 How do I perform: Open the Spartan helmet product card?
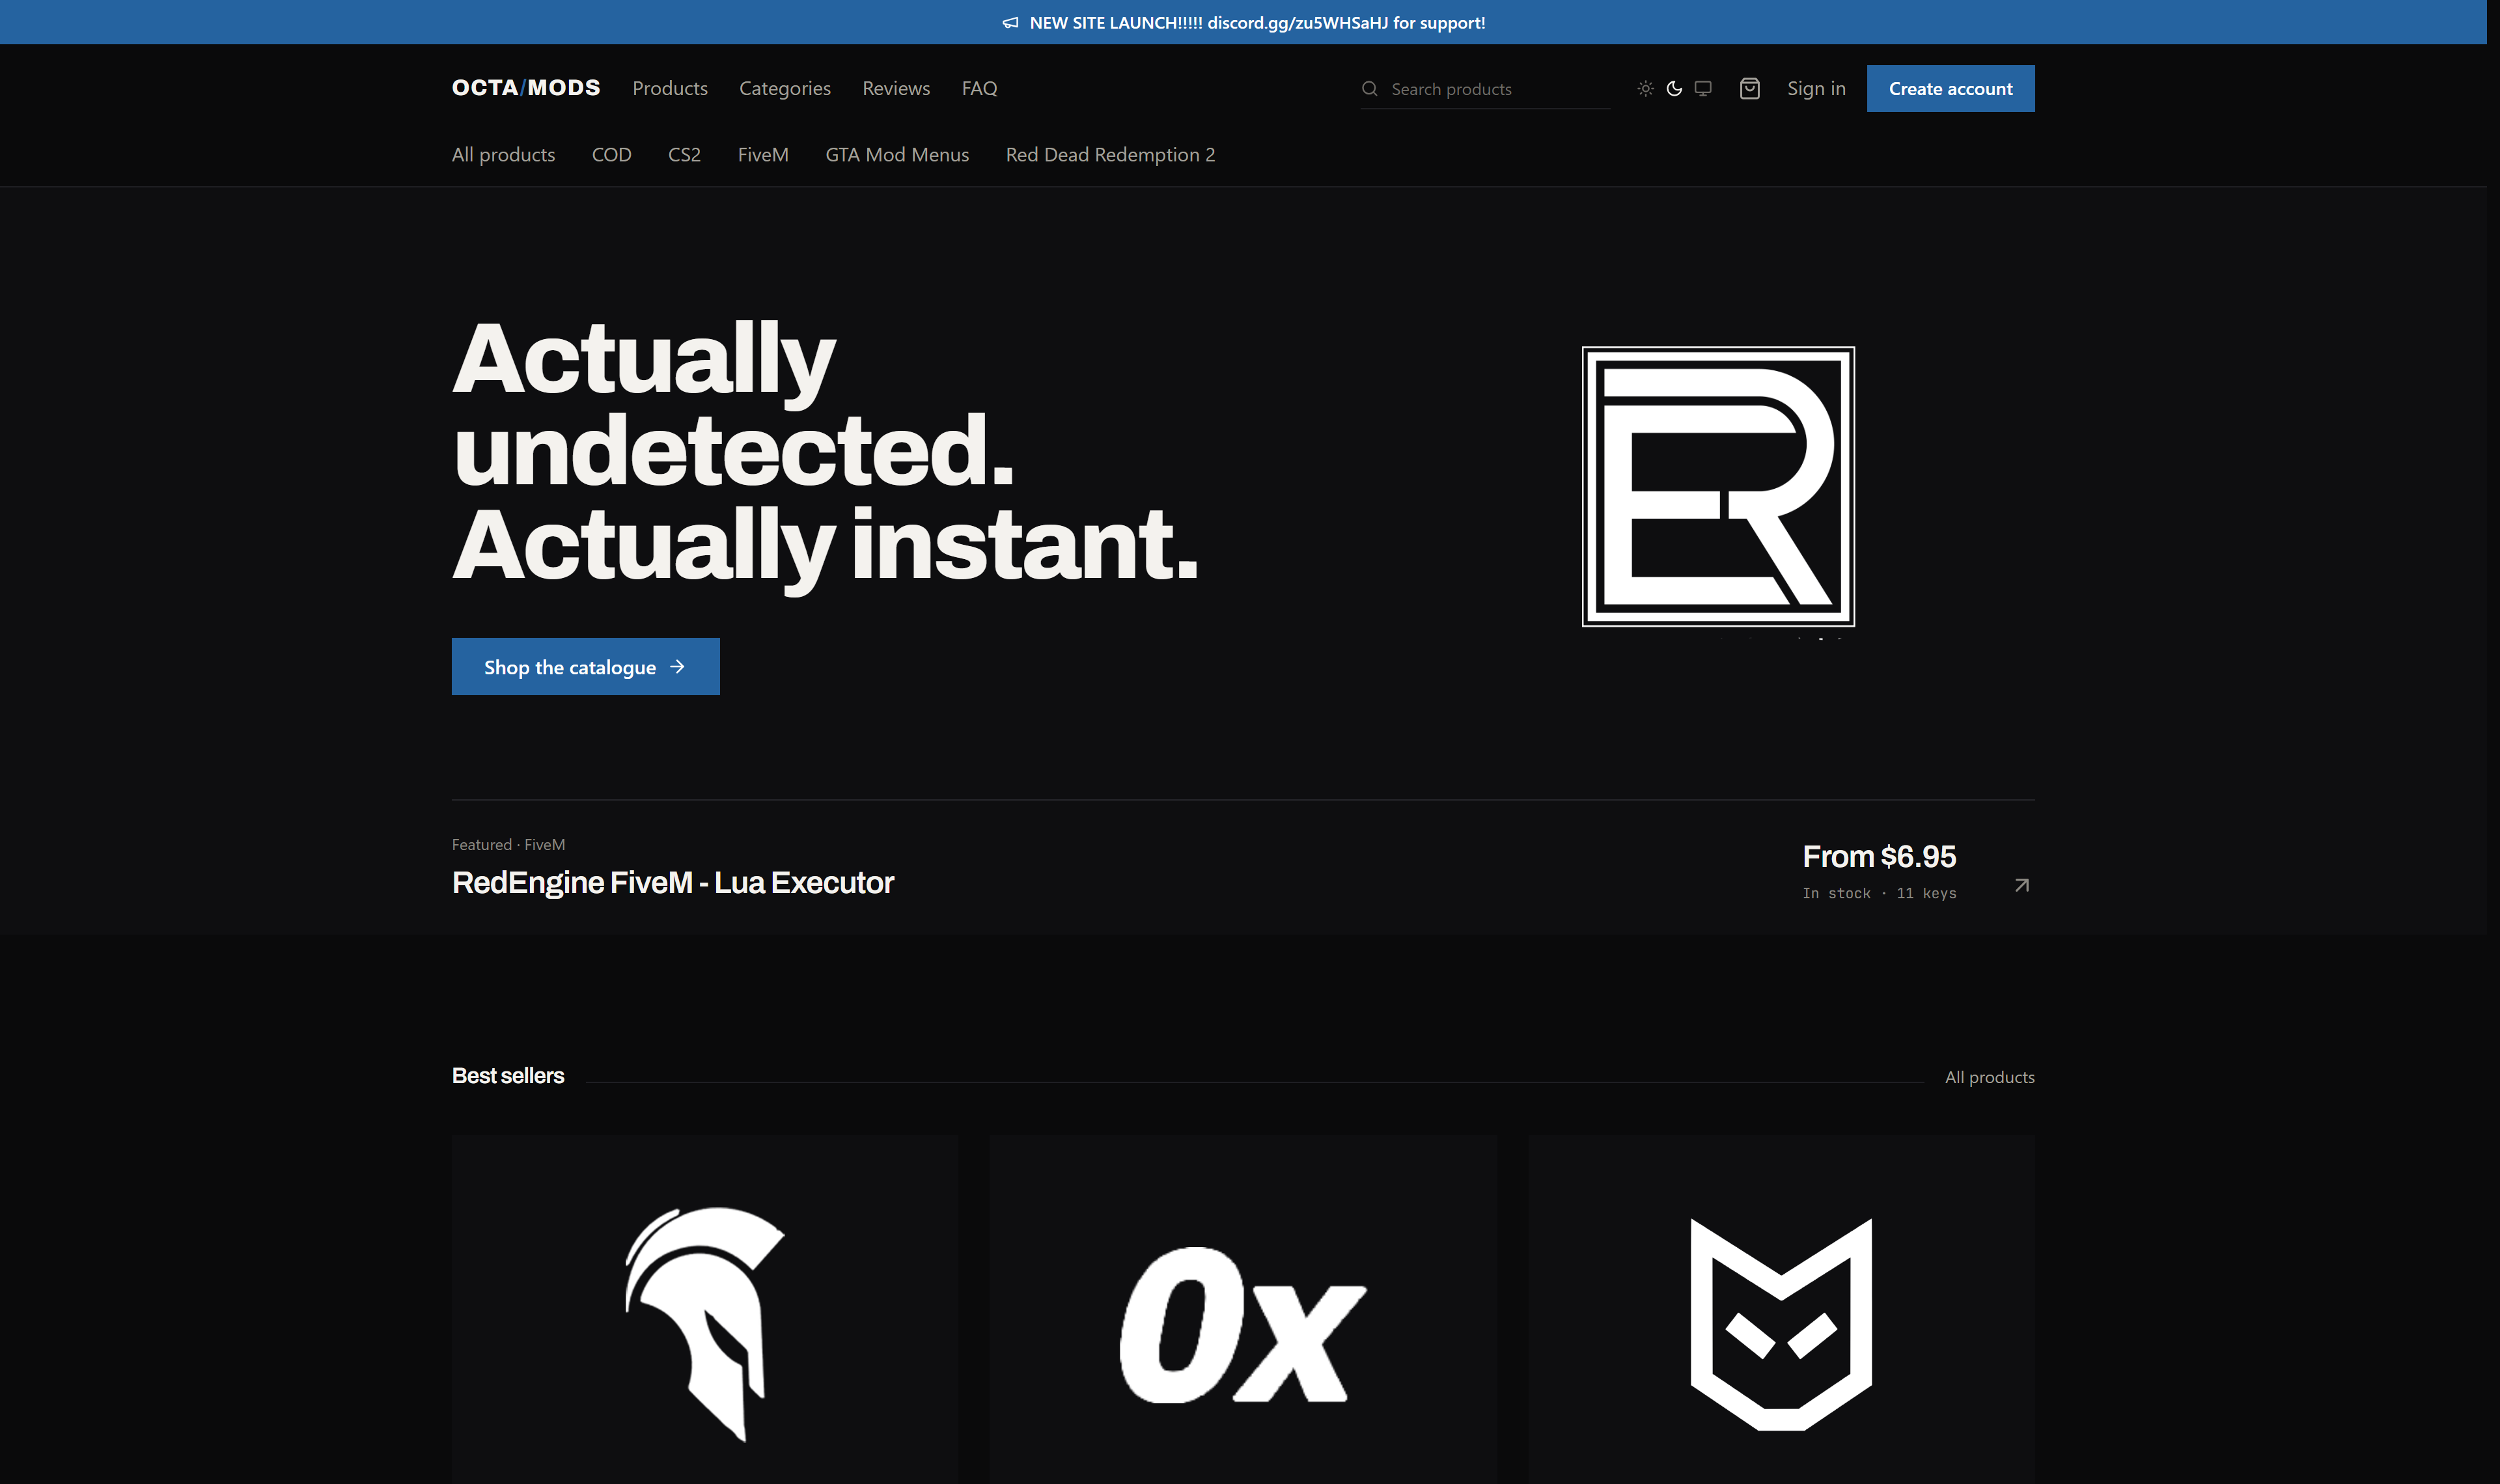705,1309
